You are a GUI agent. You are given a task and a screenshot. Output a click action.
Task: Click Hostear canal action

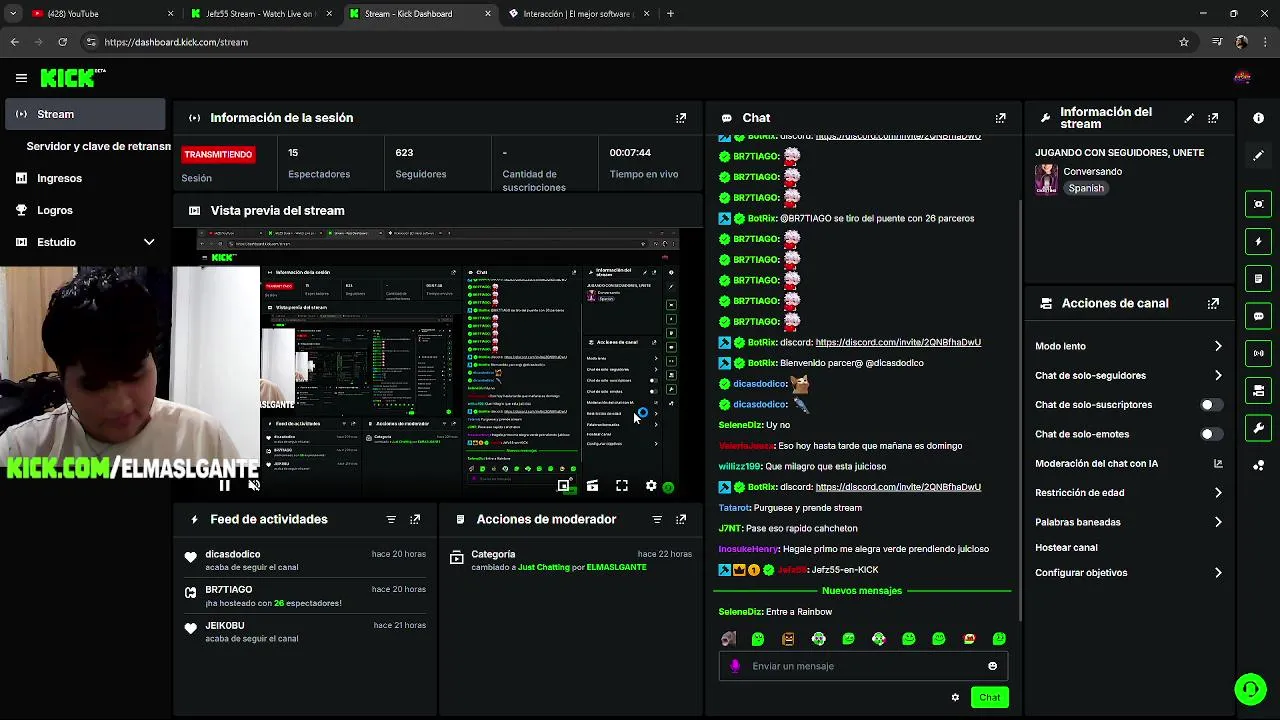(1066, 548)
